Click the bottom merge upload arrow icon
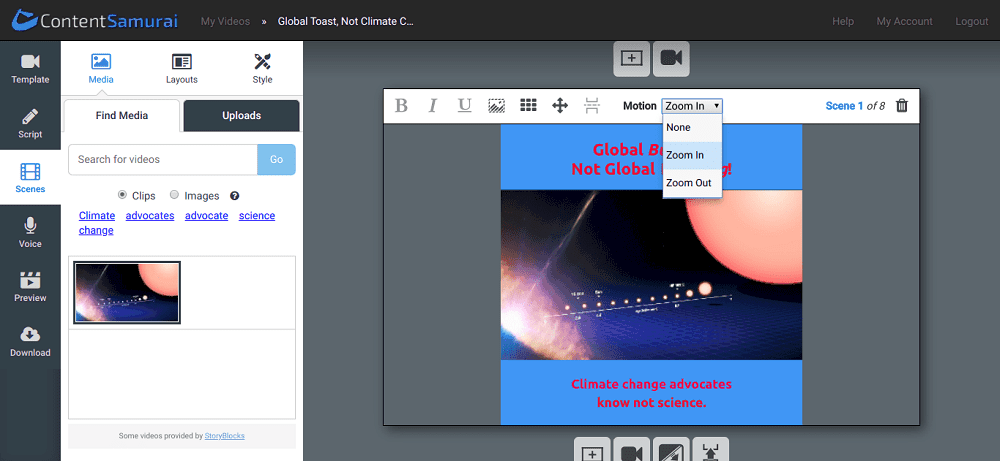Screen dimensions: 1000x461 (x=710, y=451)
